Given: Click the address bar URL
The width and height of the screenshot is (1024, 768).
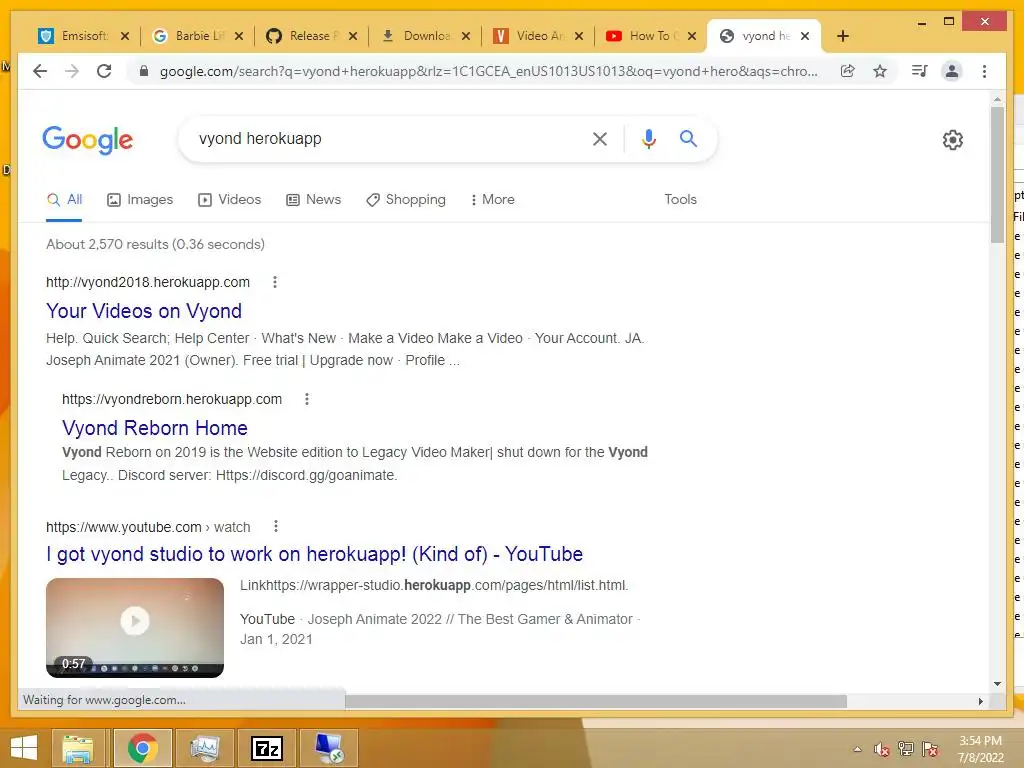Looking at the screenshot, I should tap(488, 71).
